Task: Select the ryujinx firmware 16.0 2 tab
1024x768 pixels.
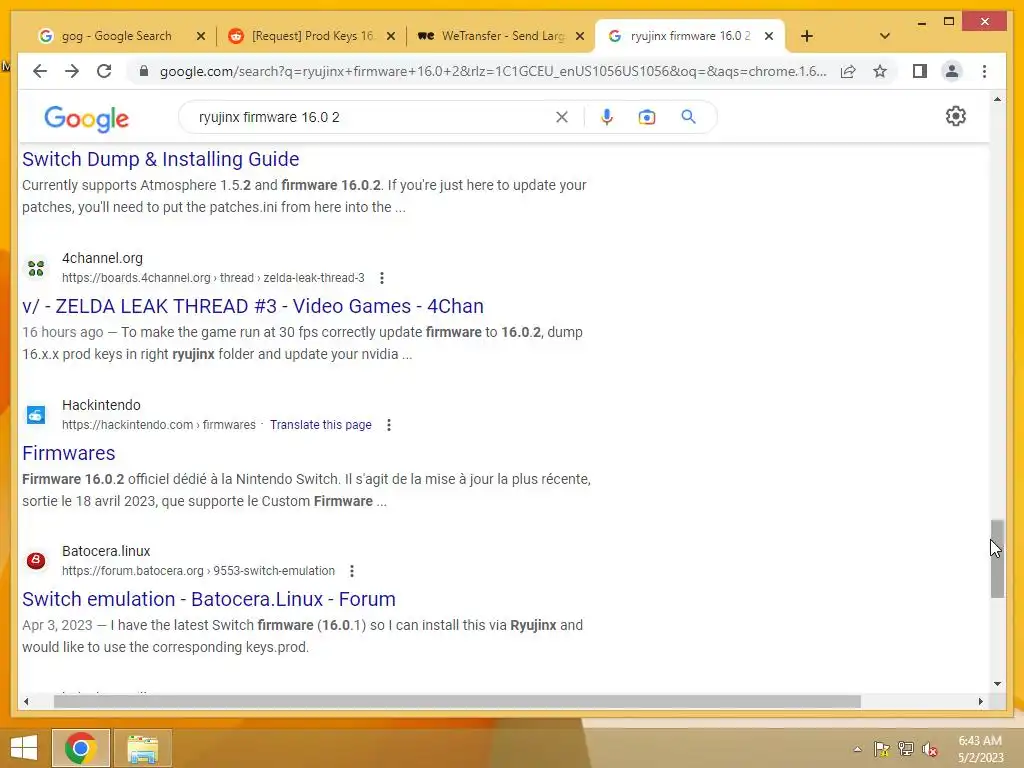Action: 690,36
